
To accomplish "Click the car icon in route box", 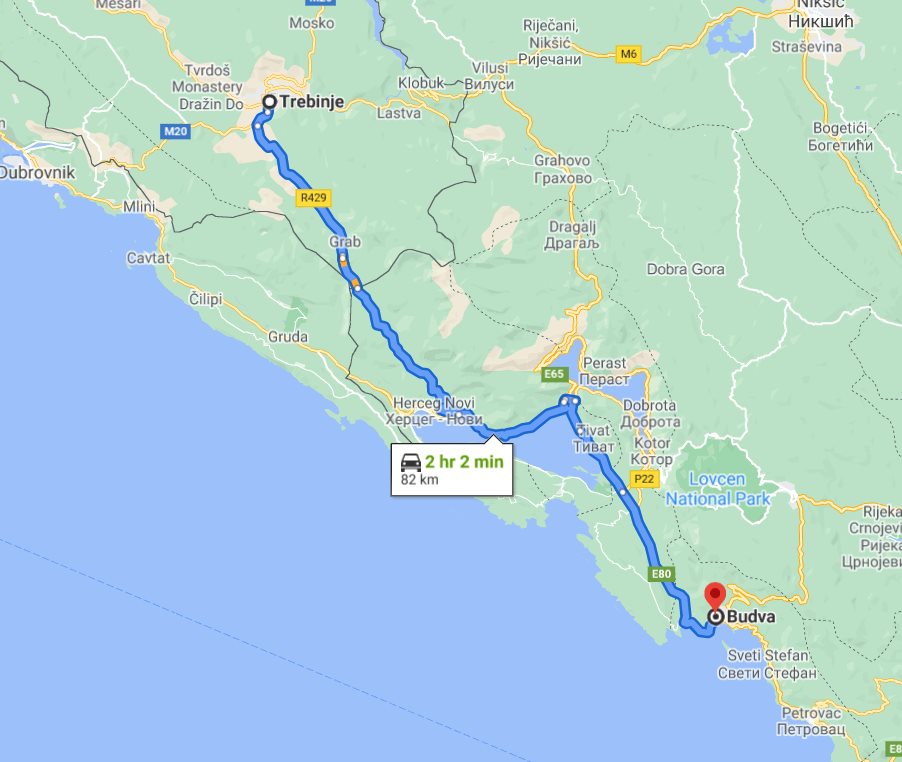I will click(x=411, y=462).
